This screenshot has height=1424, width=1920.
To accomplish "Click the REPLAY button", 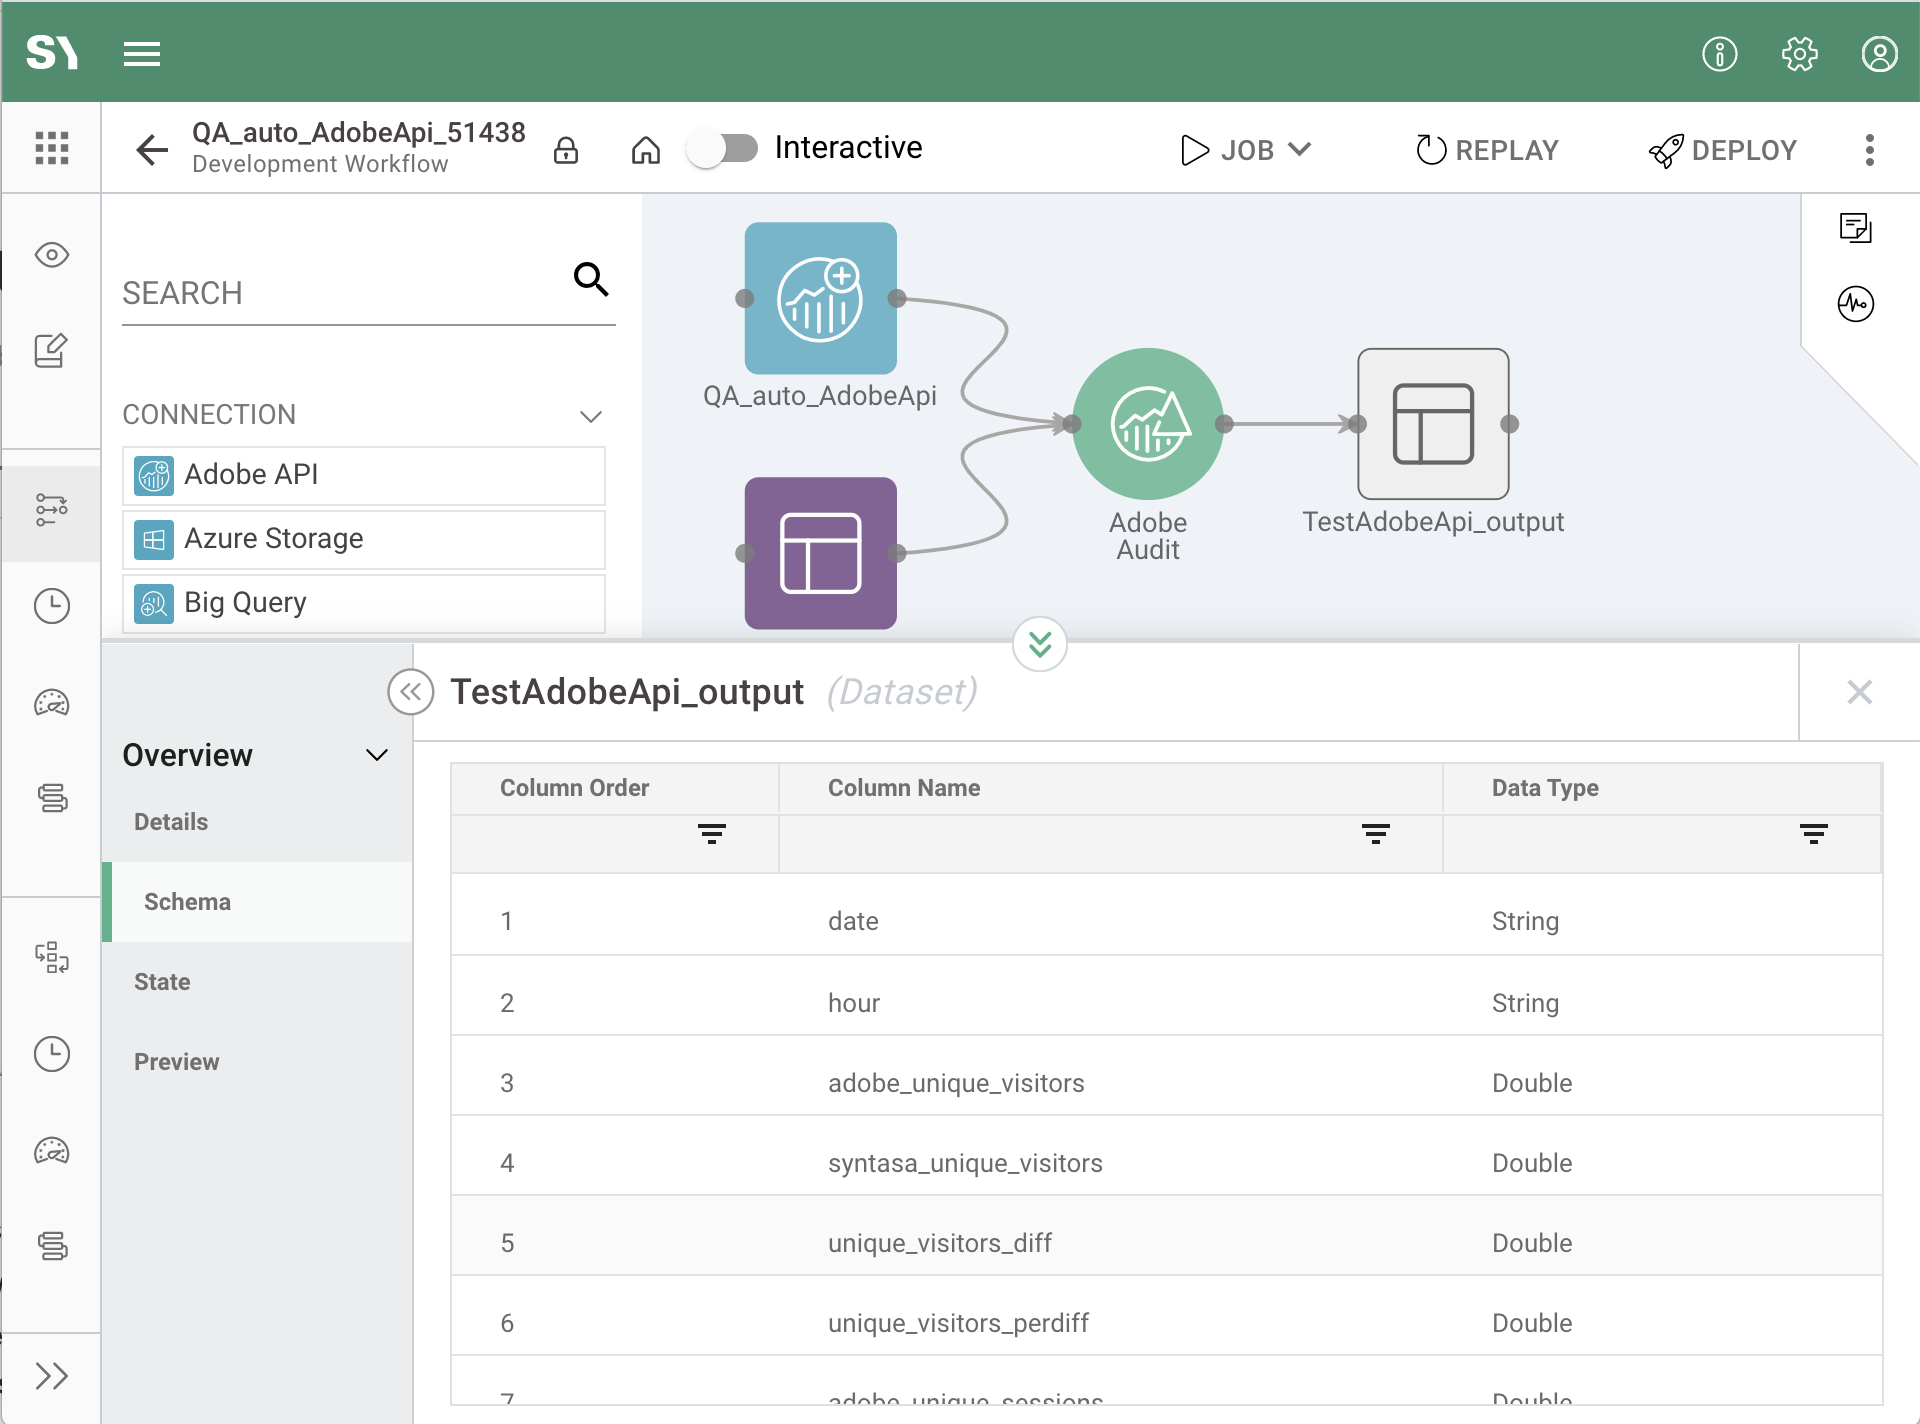I will (x=1487, y=150).
